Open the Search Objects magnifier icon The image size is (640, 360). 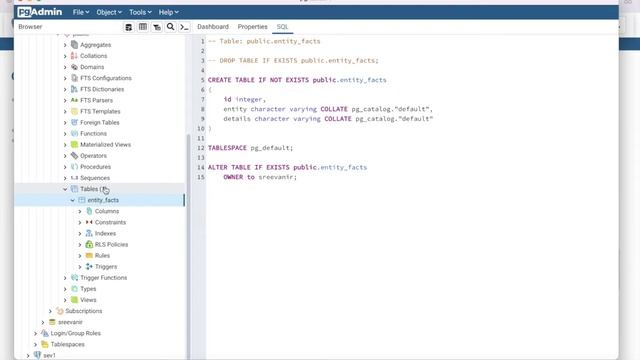tap(171, 27)
